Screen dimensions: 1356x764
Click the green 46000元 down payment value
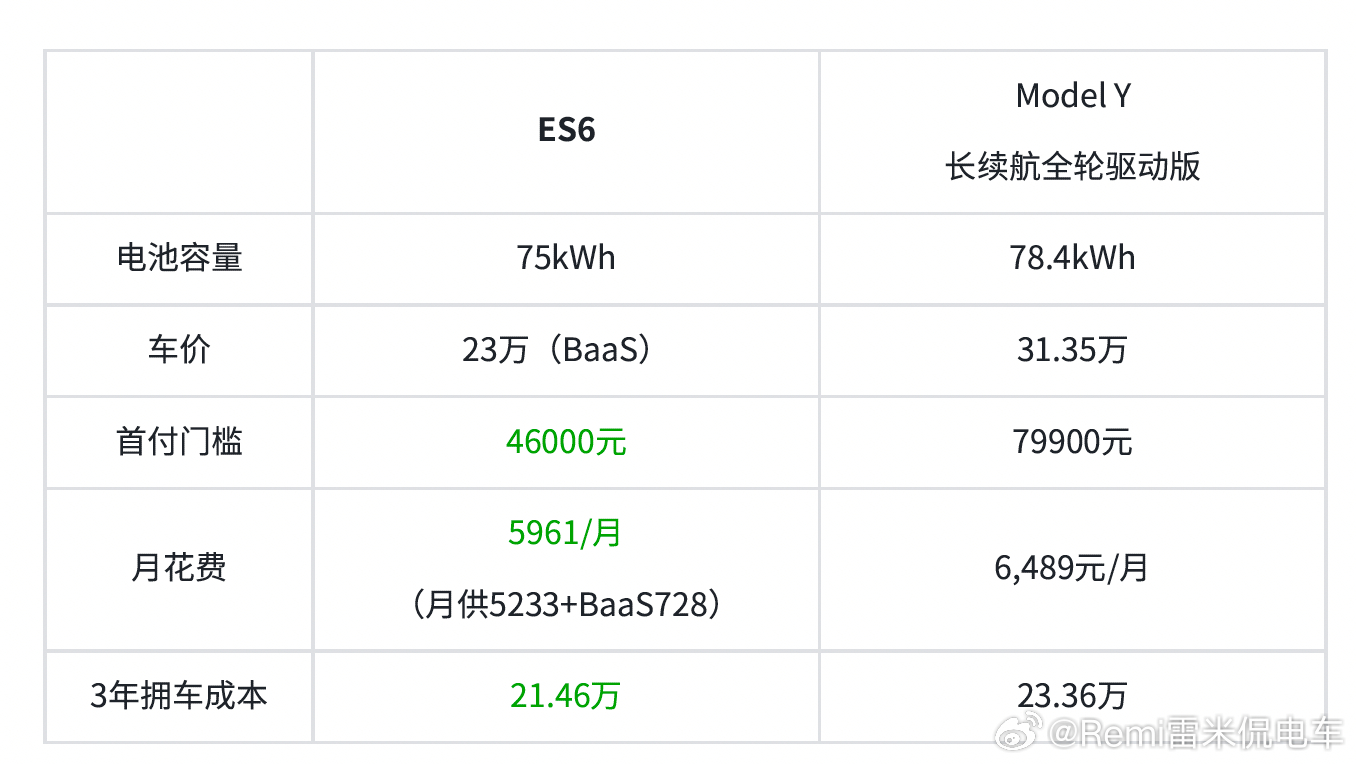566,442
